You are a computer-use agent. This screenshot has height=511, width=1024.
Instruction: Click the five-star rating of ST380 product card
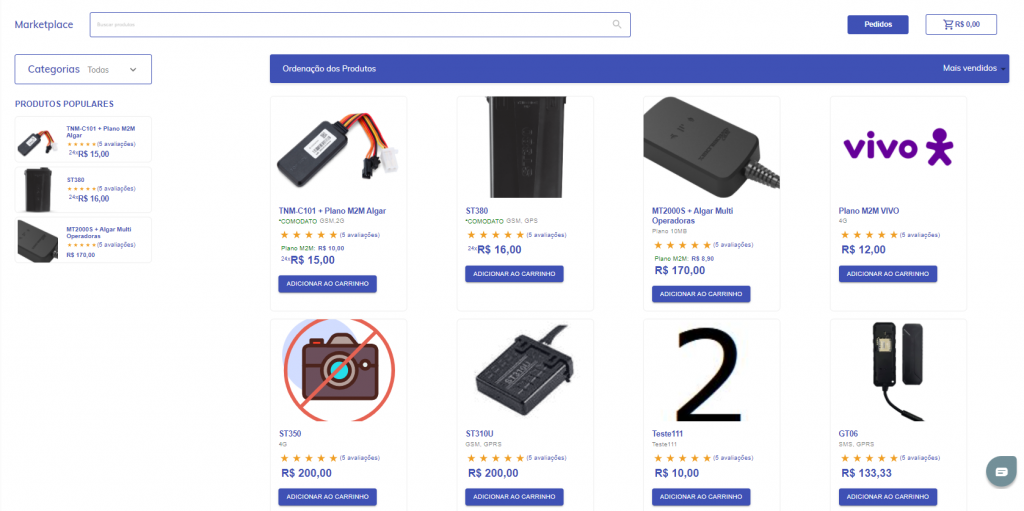pyautogui.click(x=496, y=235)
